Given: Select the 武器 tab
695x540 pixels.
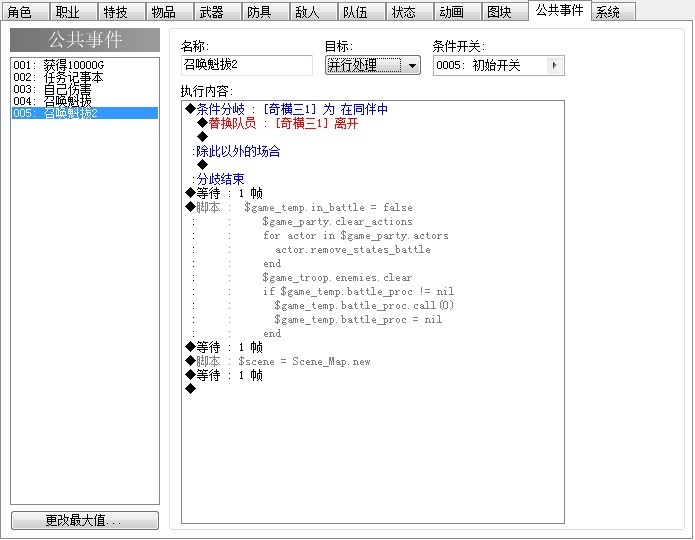Looking at the screenshot, I should click(x=217, y=12).
